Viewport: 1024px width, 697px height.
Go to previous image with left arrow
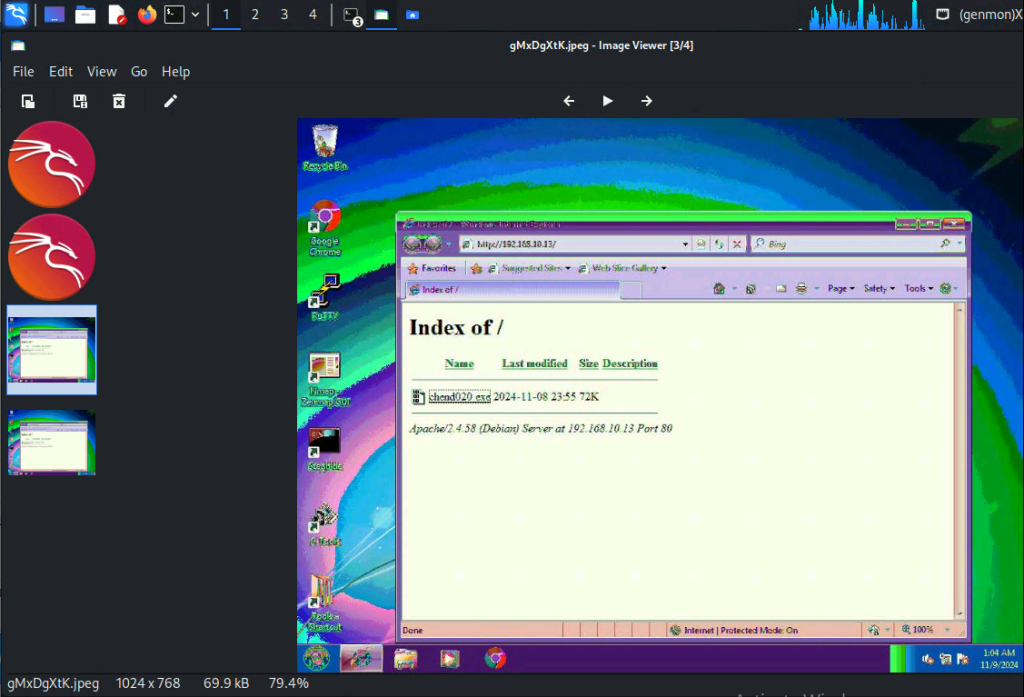pyautogui.click(x=569, y=101)
